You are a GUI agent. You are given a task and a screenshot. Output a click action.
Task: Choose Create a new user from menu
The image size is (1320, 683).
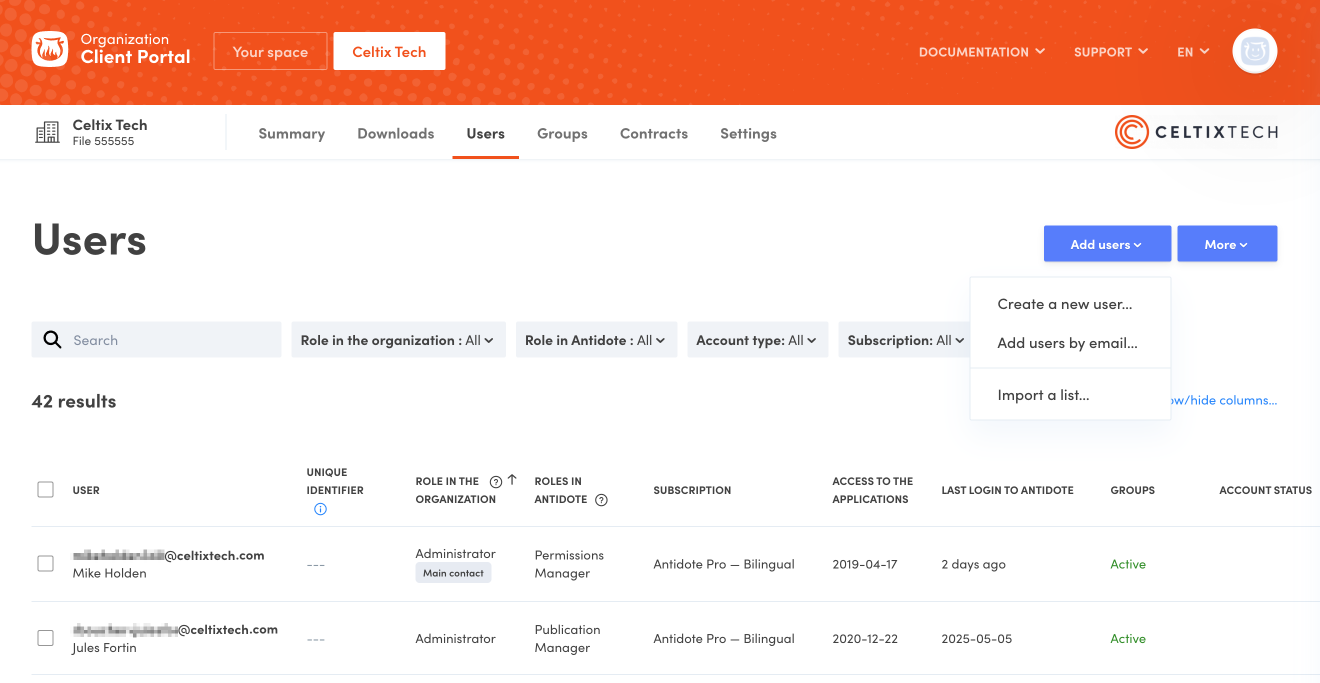tap(1064, 304)
